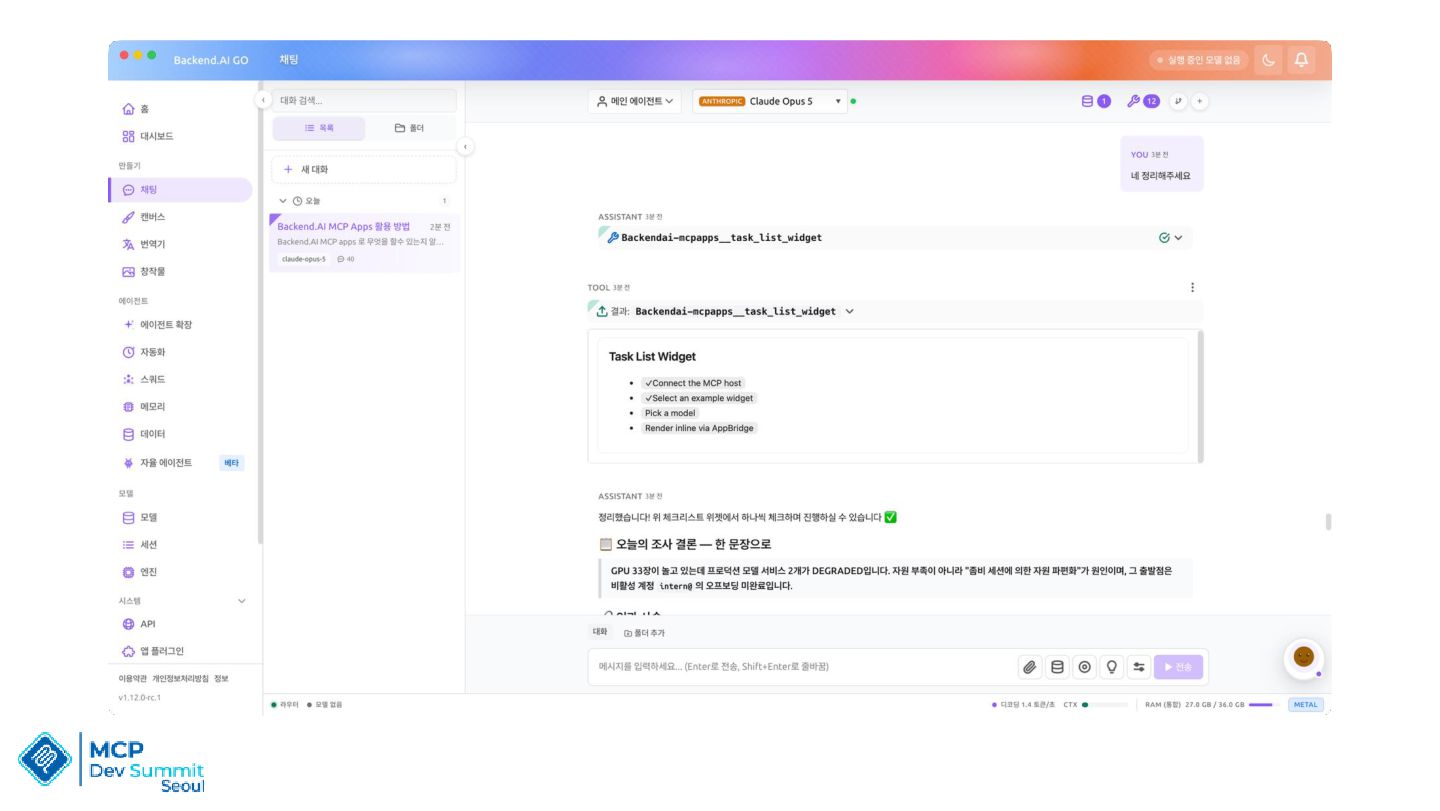Screen dimensions: 1440x811
Task: Start a 새 대화 new conversation
Action: tap(364, 170)
